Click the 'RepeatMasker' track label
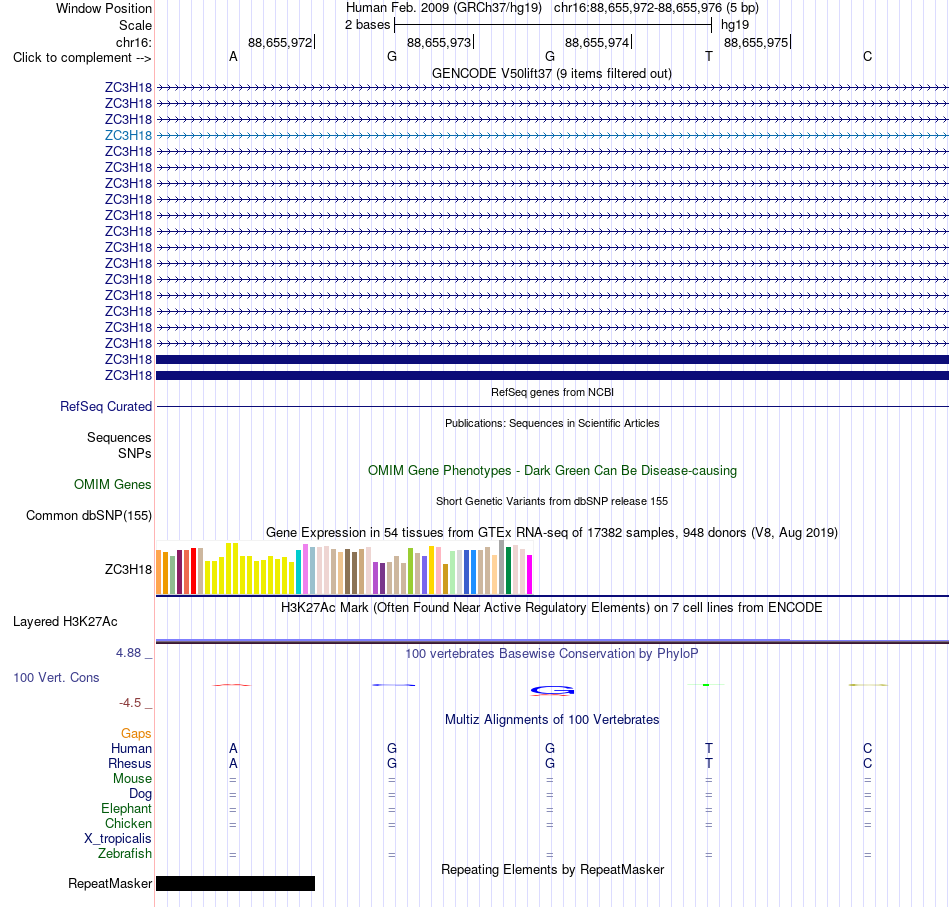 click(x=110, y=883)
